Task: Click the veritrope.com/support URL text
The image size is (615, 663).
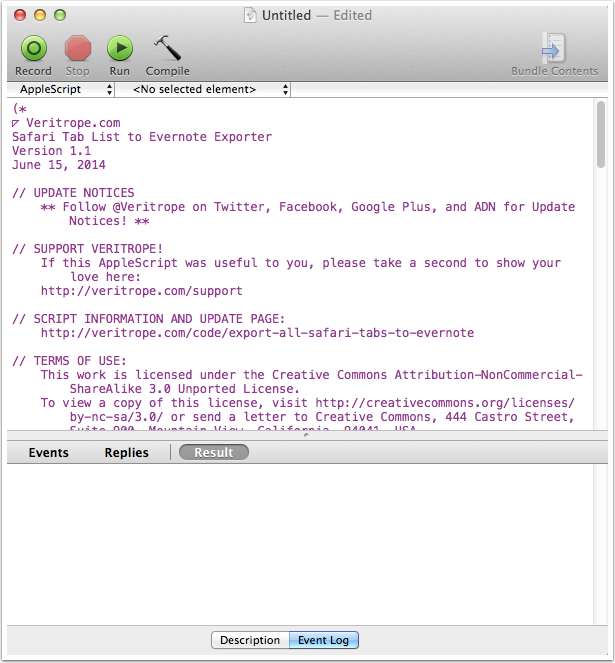Action: click(x=142, y=291)
